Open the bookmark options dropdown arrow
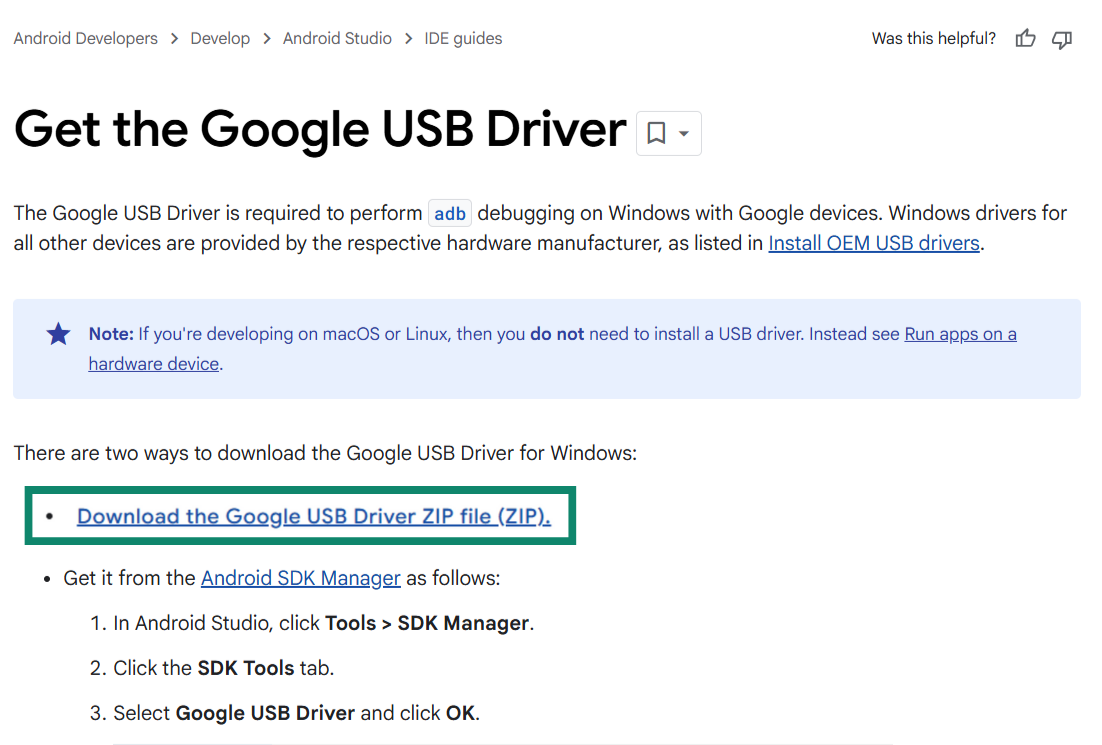 click(682, 132)
